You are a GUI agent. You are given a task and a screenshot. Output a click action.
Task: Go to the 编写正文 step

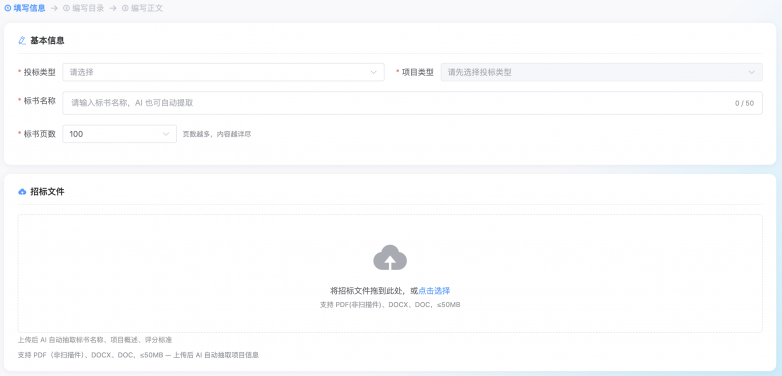pos(147,8)
